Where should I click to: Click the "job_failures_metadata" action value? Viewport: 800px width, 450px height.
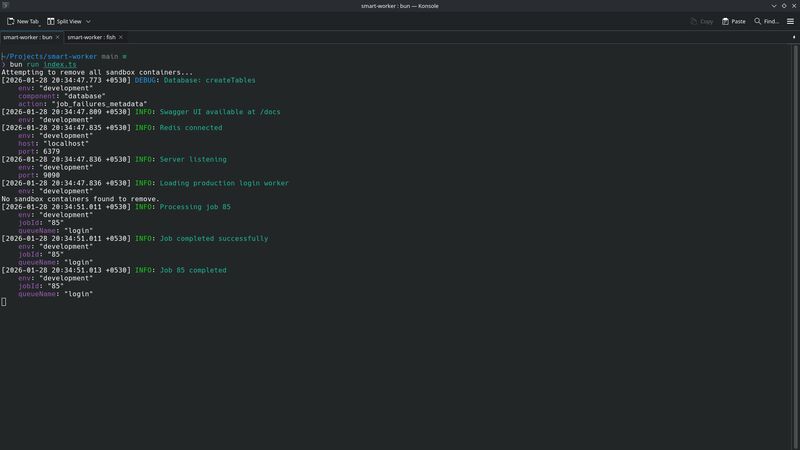(99, 104)
